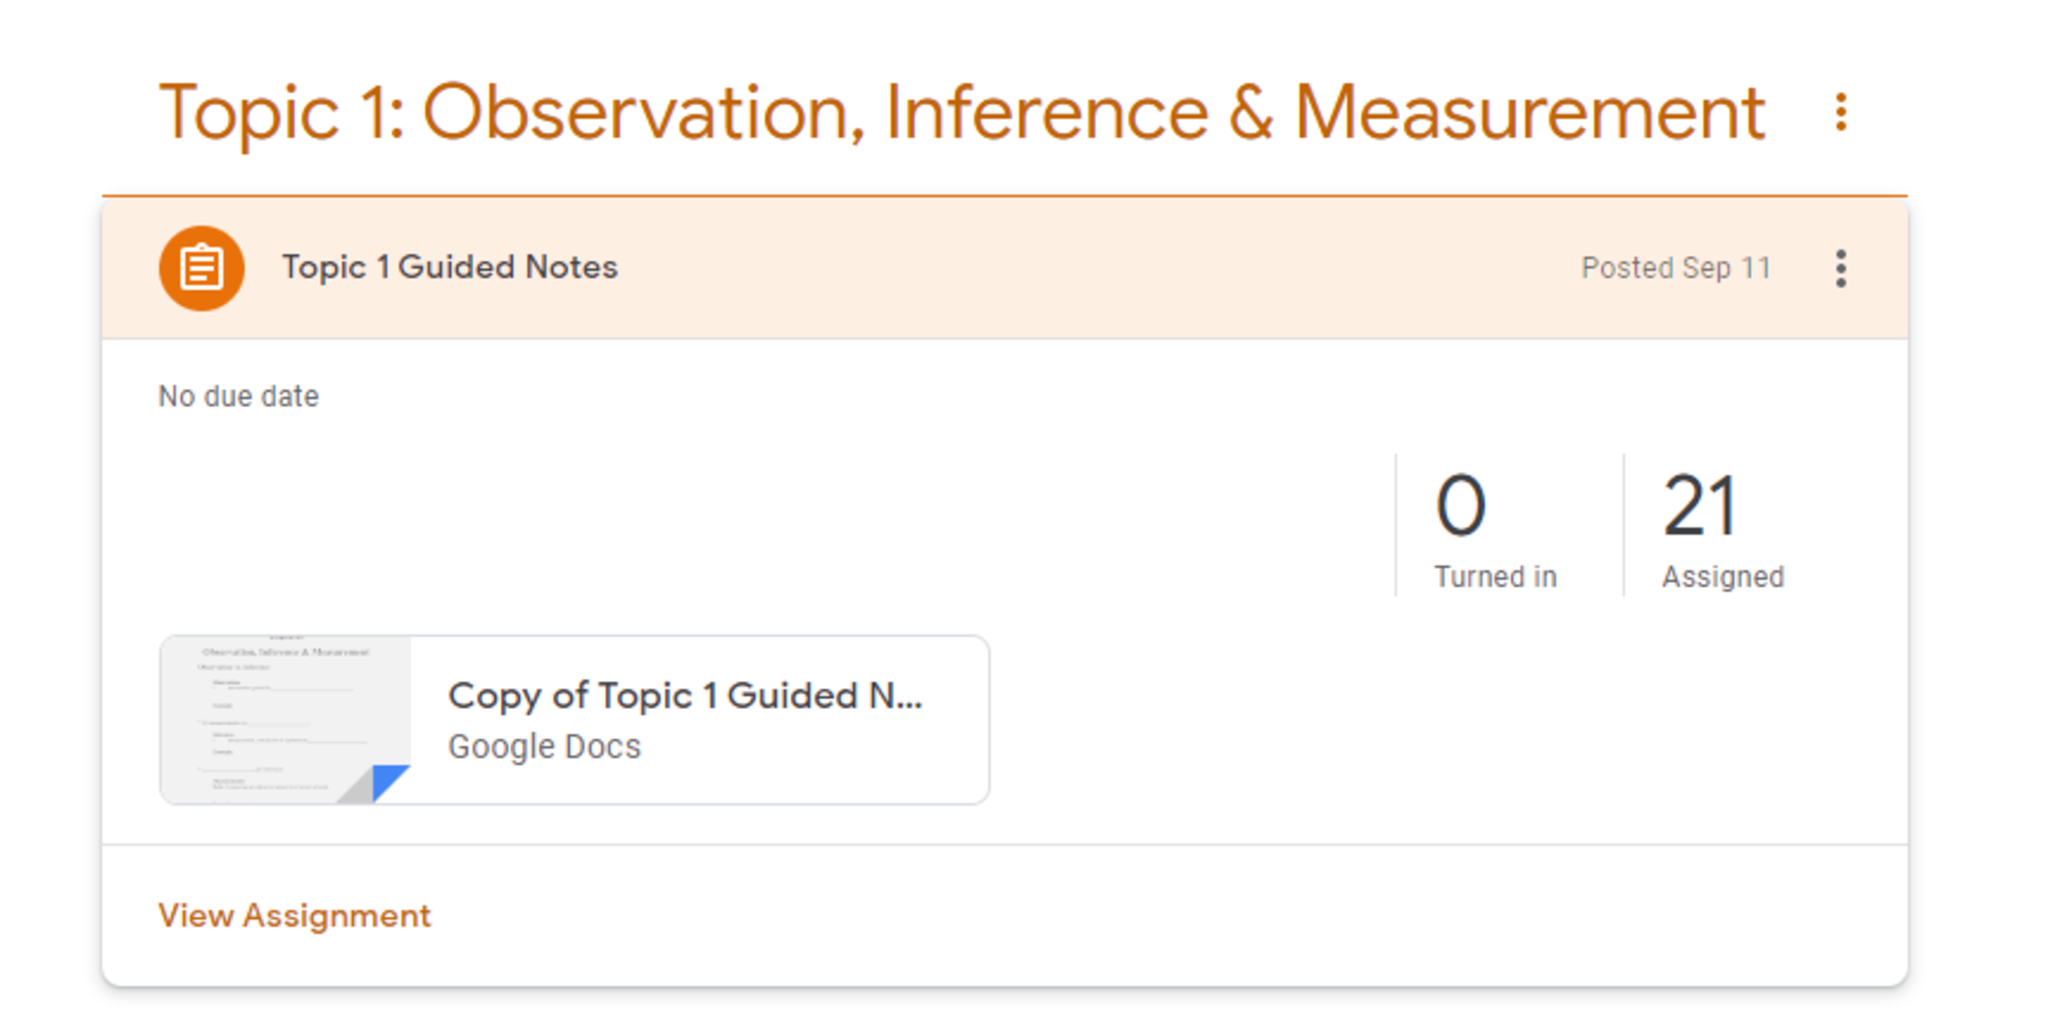Click View Assignment link

click(294, 915)
